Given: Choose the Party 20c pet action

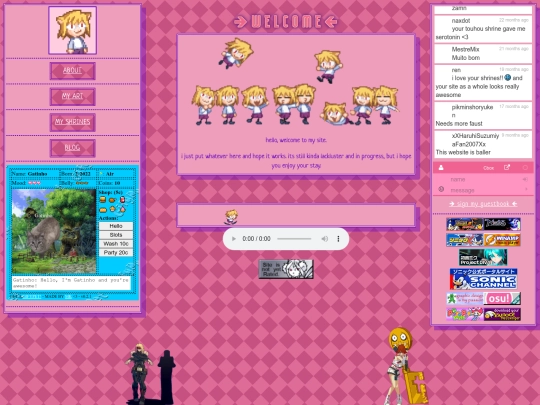Looking at the screenshot, I should pos(116,253).
